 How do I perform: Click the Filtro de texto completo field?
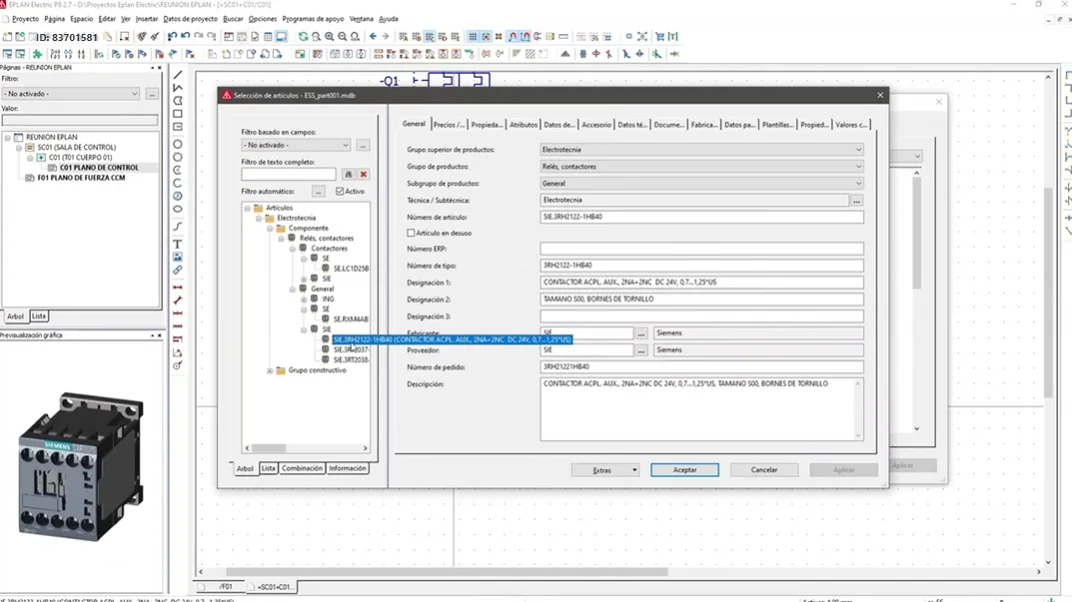[x=289, y=174]
